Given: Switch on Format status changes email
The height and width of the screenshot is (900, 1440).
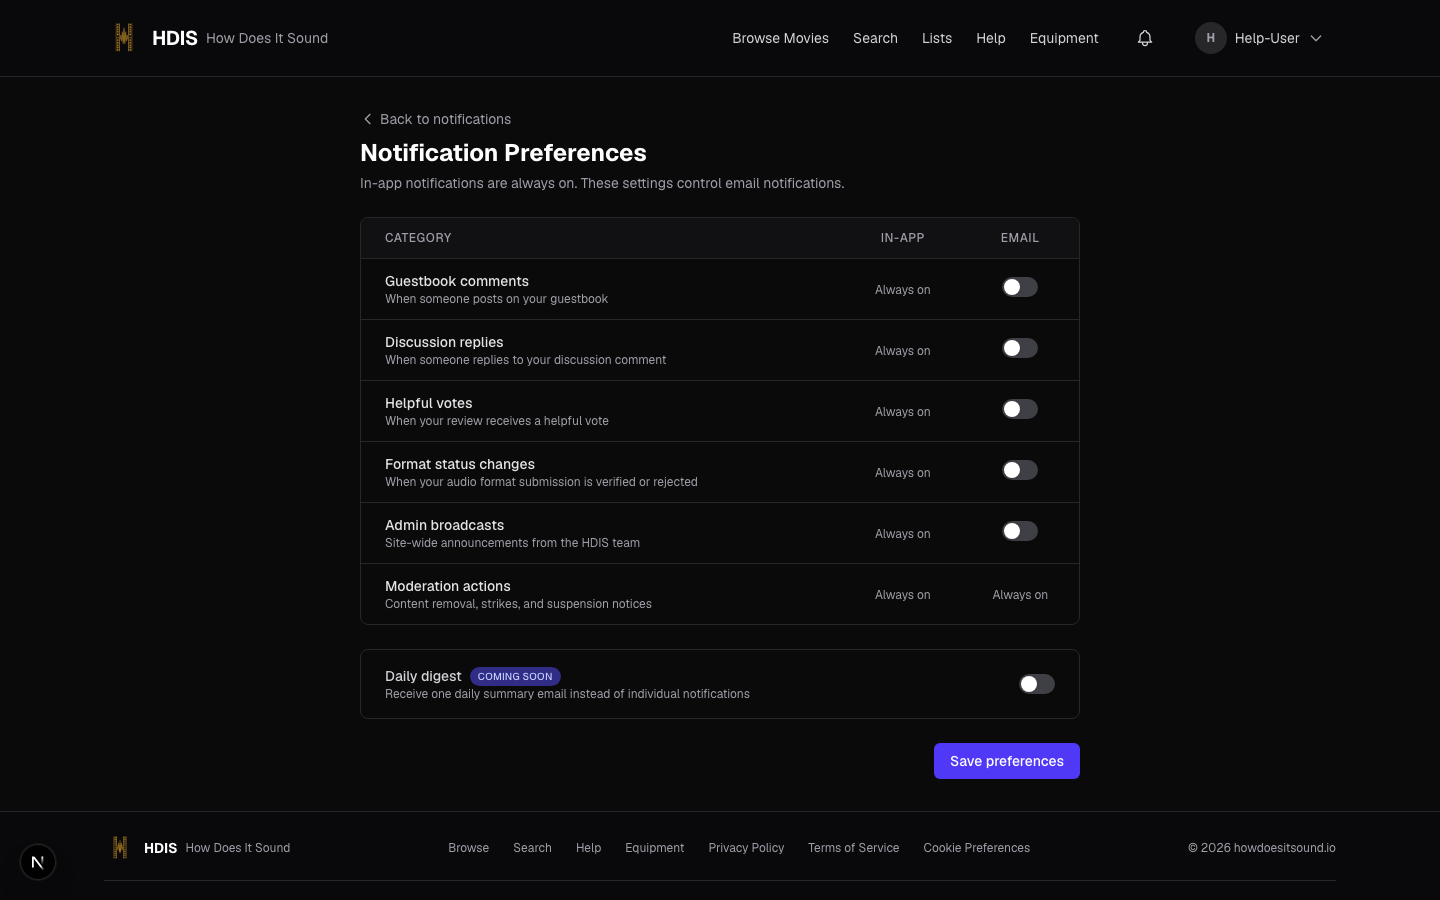Looking at the screenshot, I should click(x=1020, y=470).
